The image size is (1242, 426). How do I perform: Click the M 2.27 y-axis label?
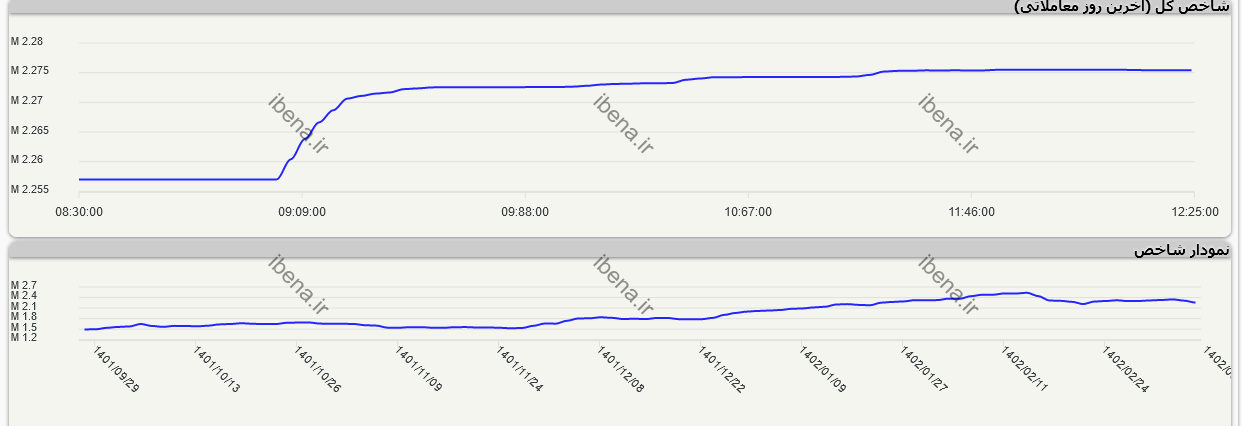(27, 101)
